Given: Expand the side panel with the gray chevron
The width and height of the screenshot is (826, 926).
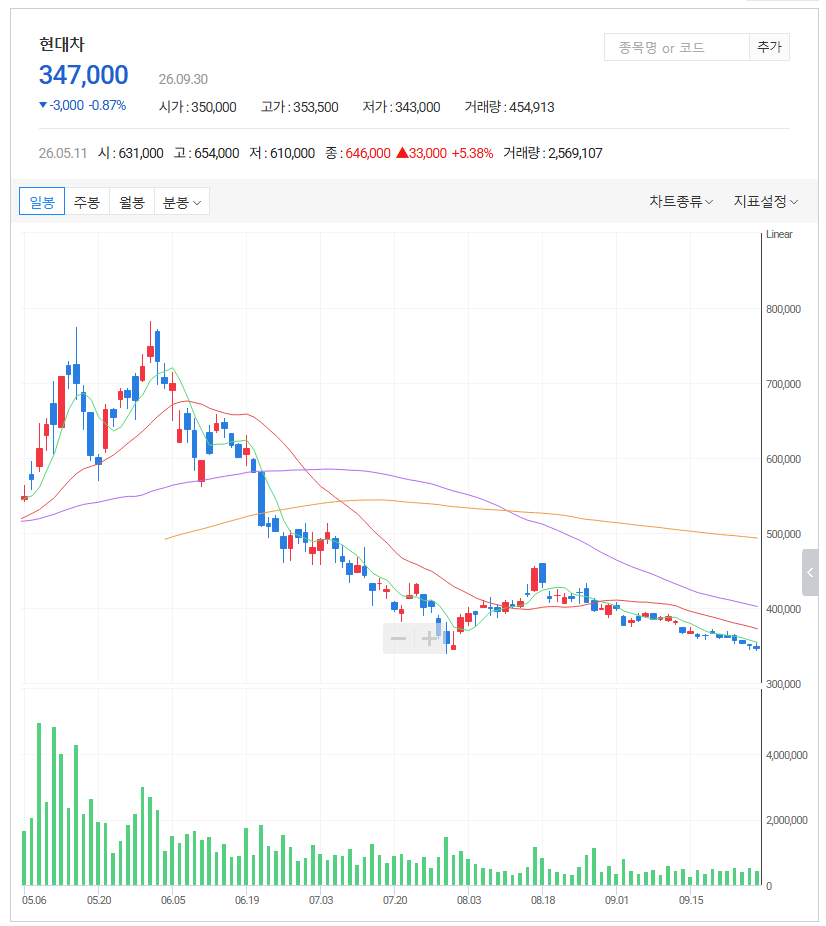Looking at the screenshot, I should pyautogui.click(x=810, y=572).
